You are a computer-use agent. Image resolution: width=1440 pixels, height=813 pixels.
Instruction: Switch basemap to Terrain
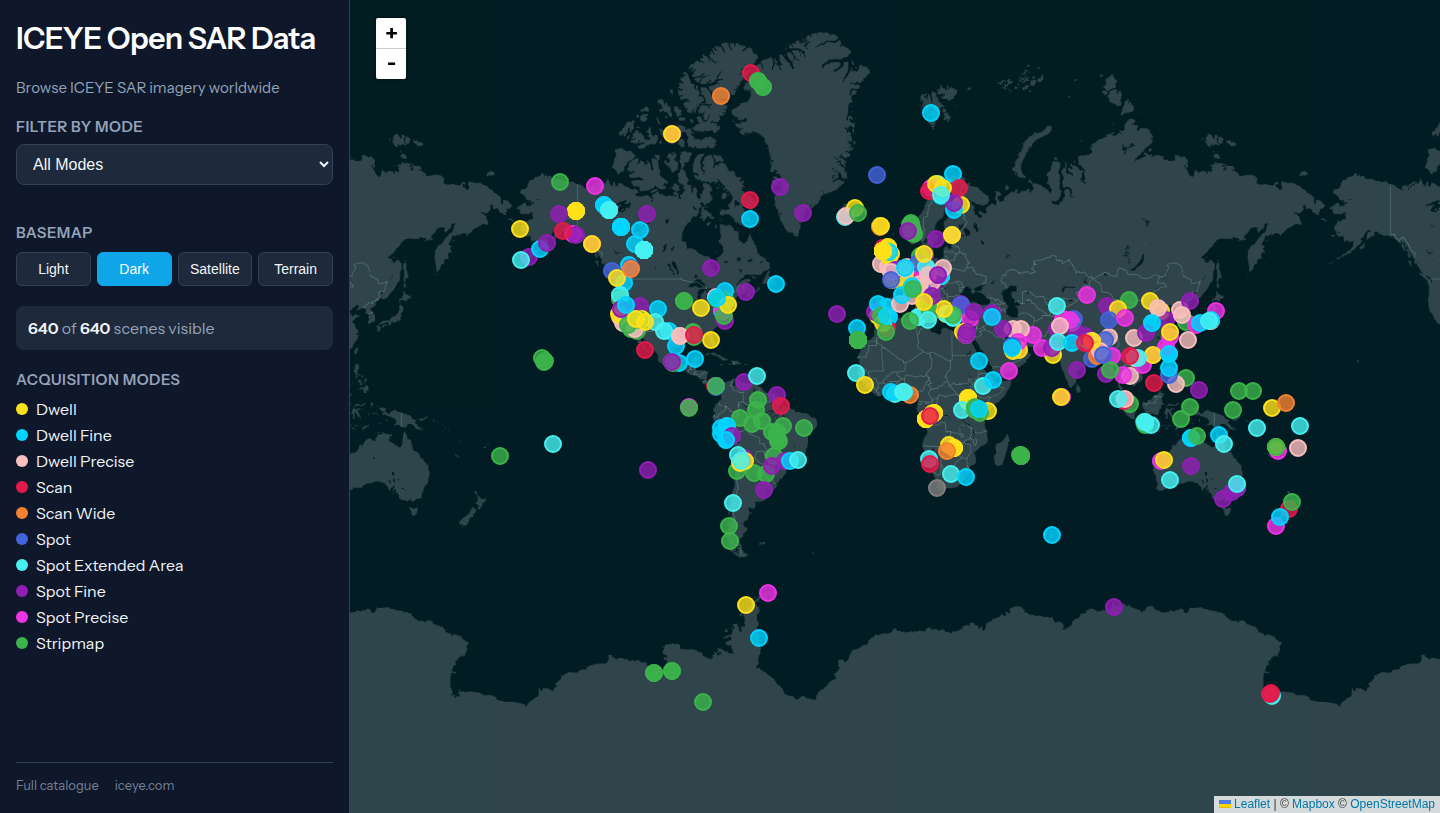tap(296, 269)
